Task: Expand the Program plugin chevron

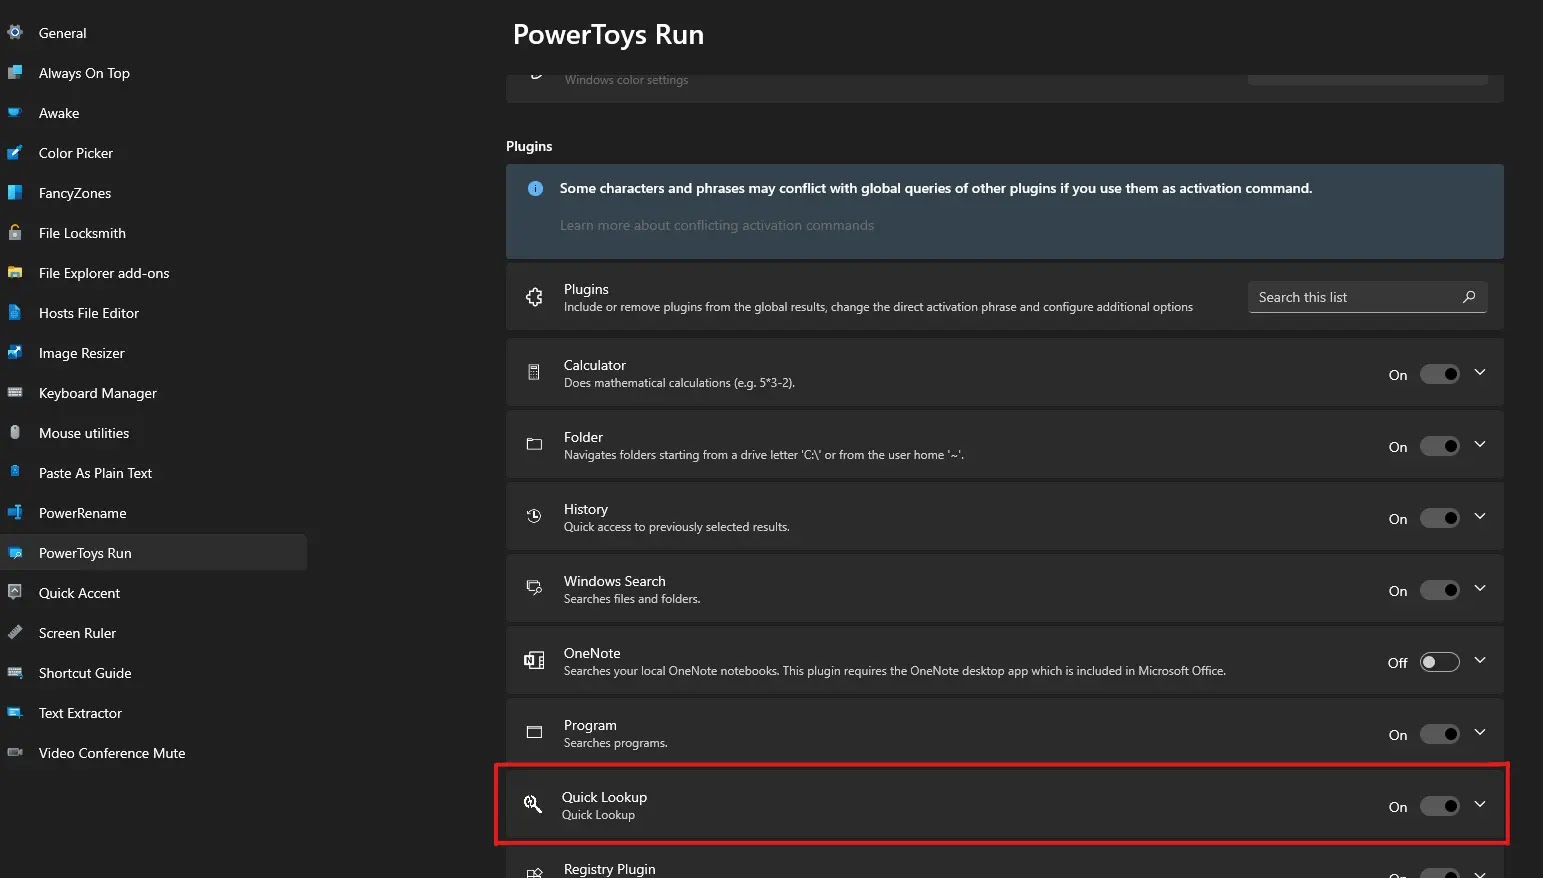Action: coord(1480,733)
